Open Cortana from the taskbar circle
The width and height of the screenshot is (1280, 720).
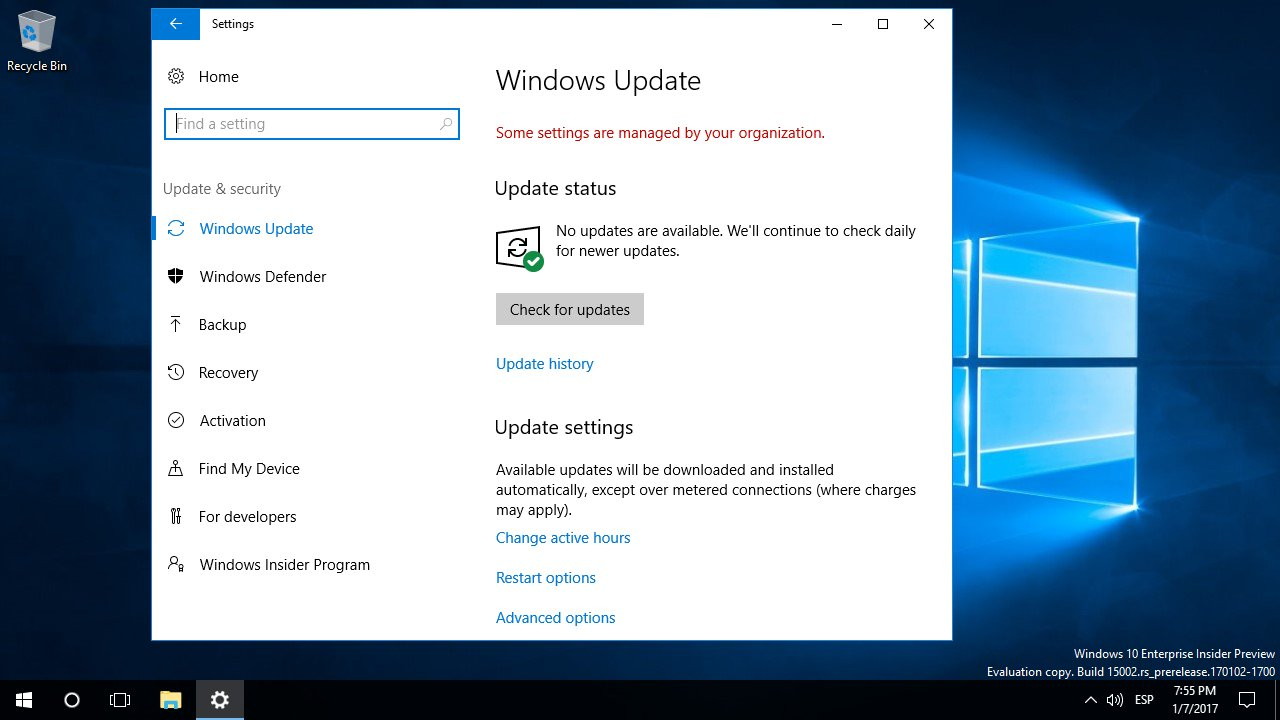tap(72, 700)
